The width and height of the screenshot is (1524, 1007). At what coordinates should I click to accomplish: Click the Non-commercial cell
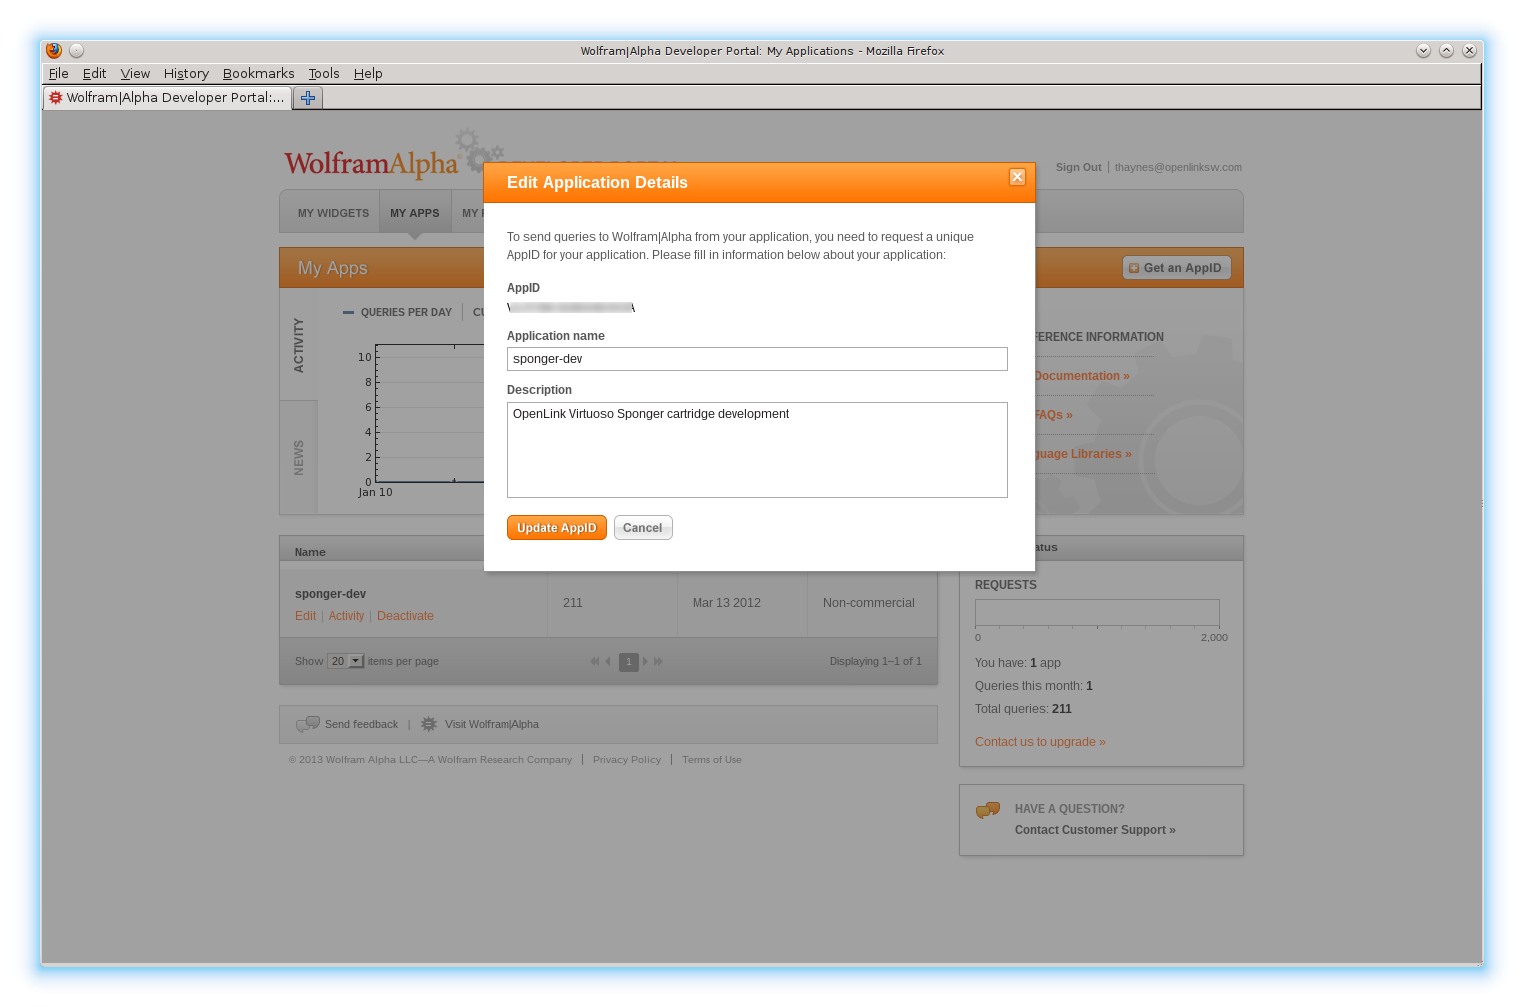pos(869,603)
